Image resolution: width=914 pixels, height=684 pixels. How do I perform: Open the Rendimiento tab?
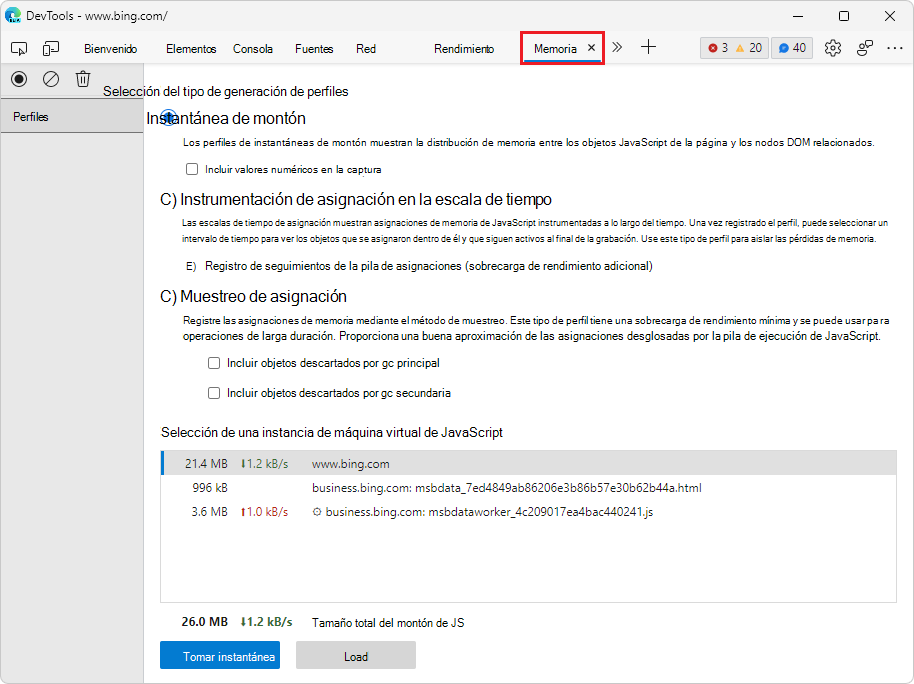(x=464, y=49)
